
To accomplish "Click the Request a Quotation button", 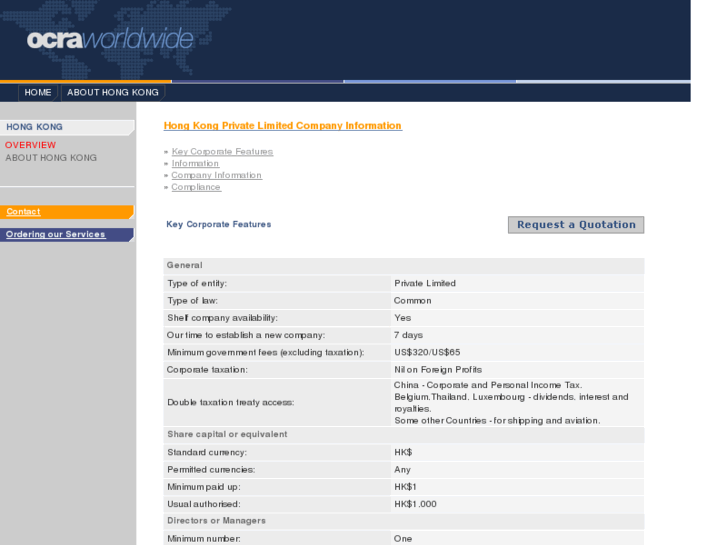I will pyautogui.click(x=576, y=225).
